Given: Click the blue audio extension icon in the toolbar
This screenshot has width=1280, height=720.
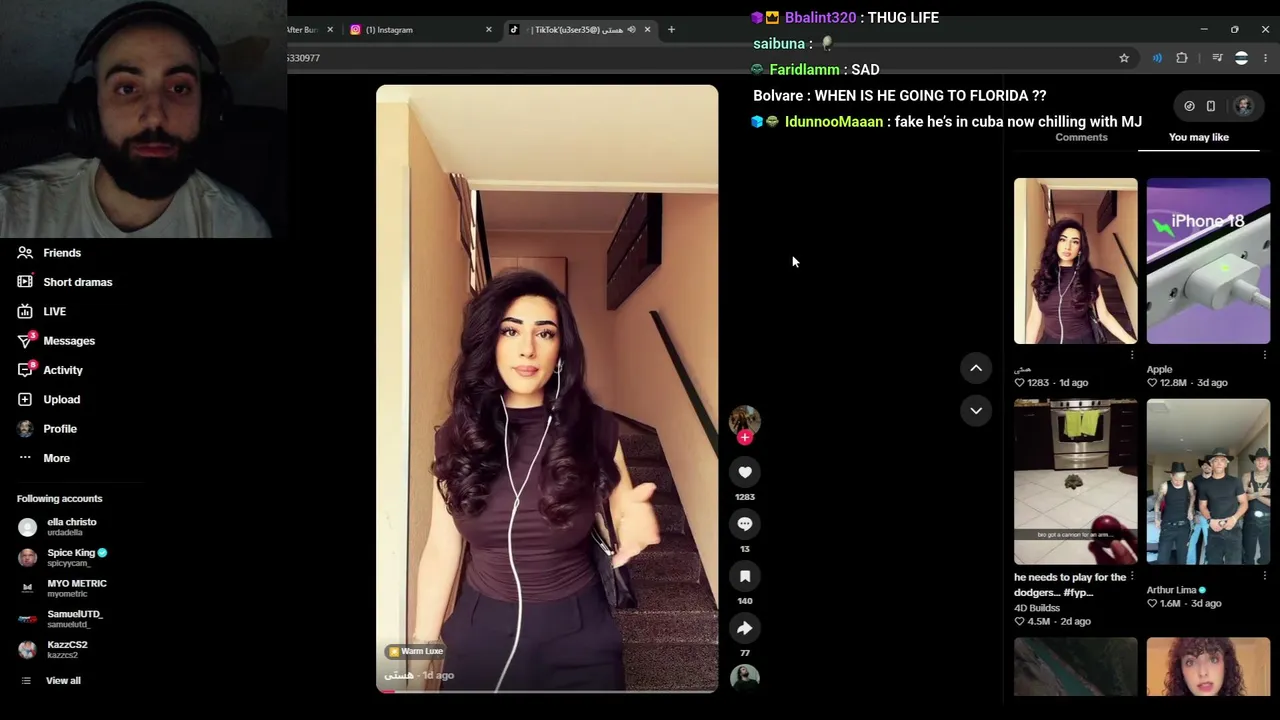Looking at the screenshot, I should point(1157,58).
